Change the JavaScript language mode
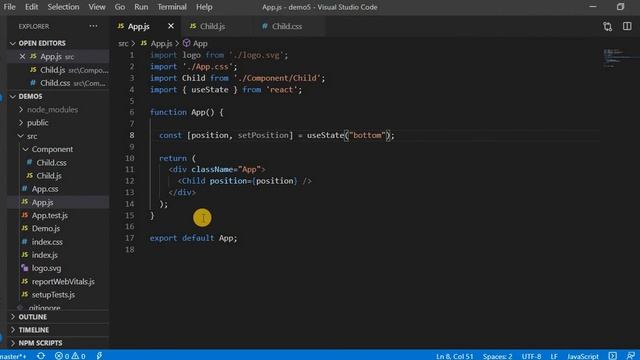The height and width of the screenshot is (360, 640). [583, 356]
